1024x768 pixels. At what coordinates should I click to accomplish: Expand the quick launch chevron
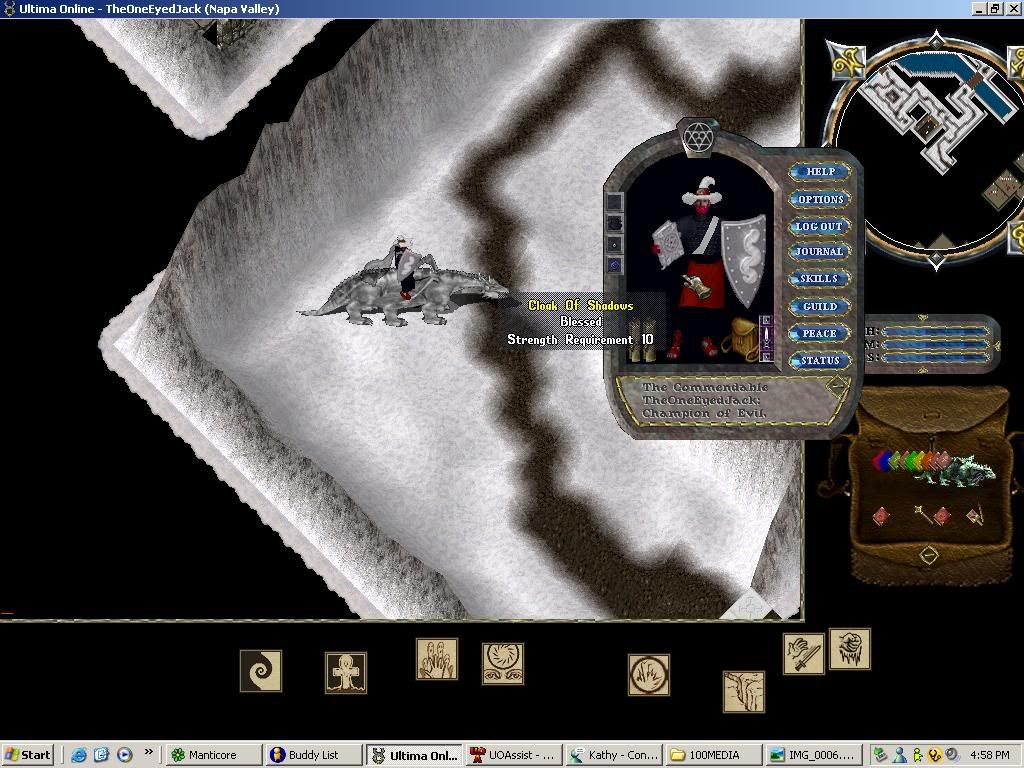tap(148, 752)
